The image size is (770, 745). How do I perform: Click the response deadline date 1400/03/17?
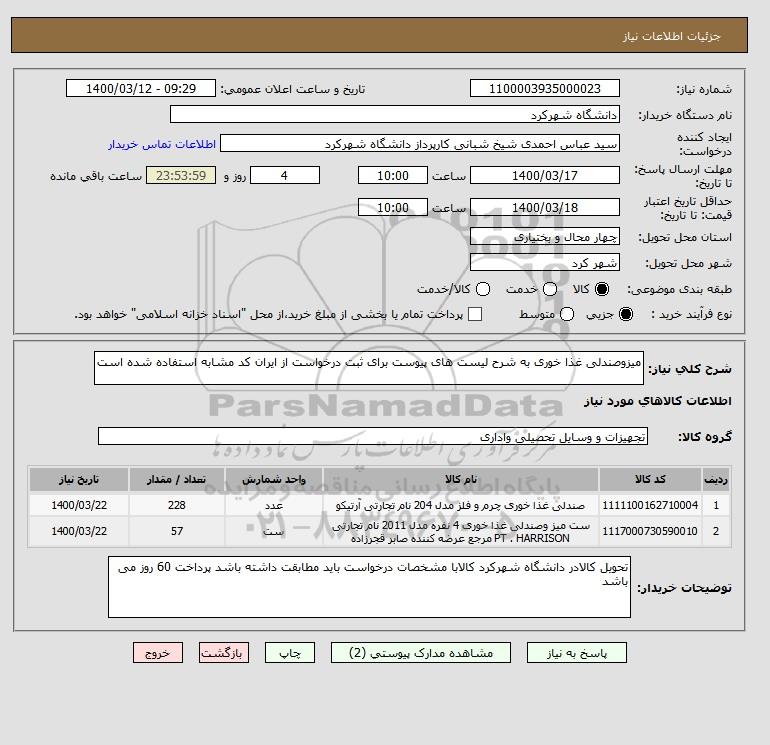545,175
